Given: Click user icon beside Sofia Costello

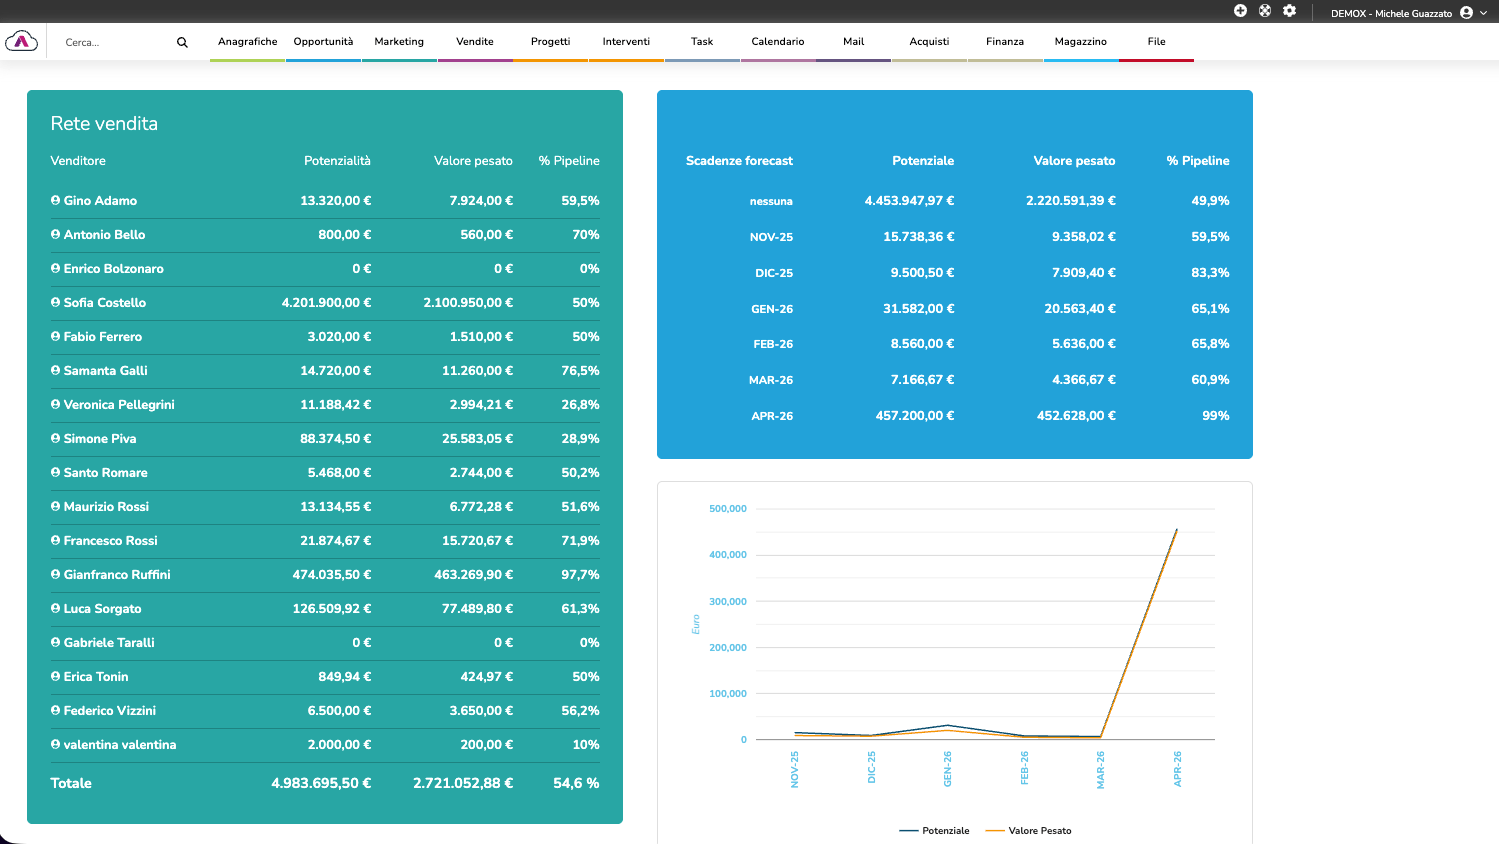Looking at the screenshot, I should tap(56, 302).
